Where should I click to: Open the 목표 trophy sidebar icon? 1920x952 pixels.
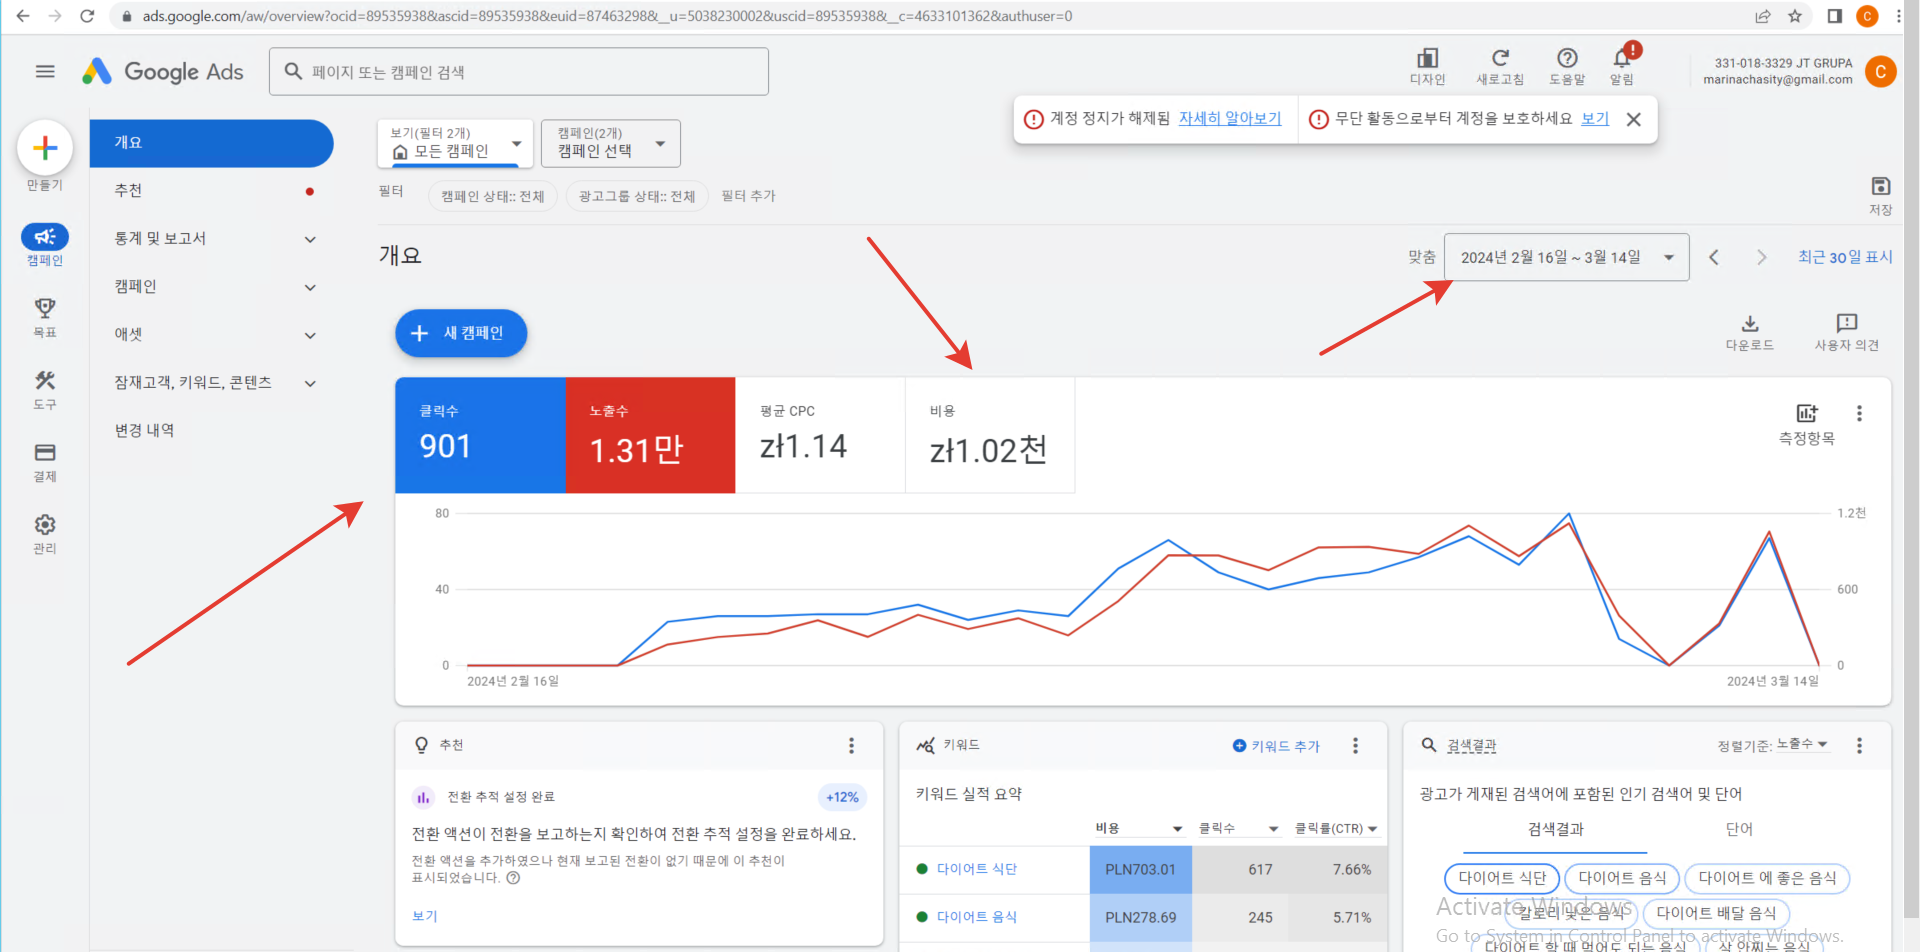pos(45,308)
